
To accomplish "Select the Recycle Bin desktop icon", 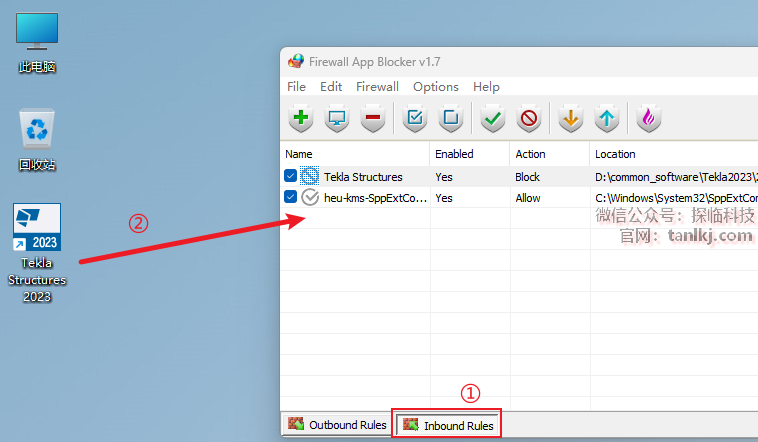I will 37,140.
